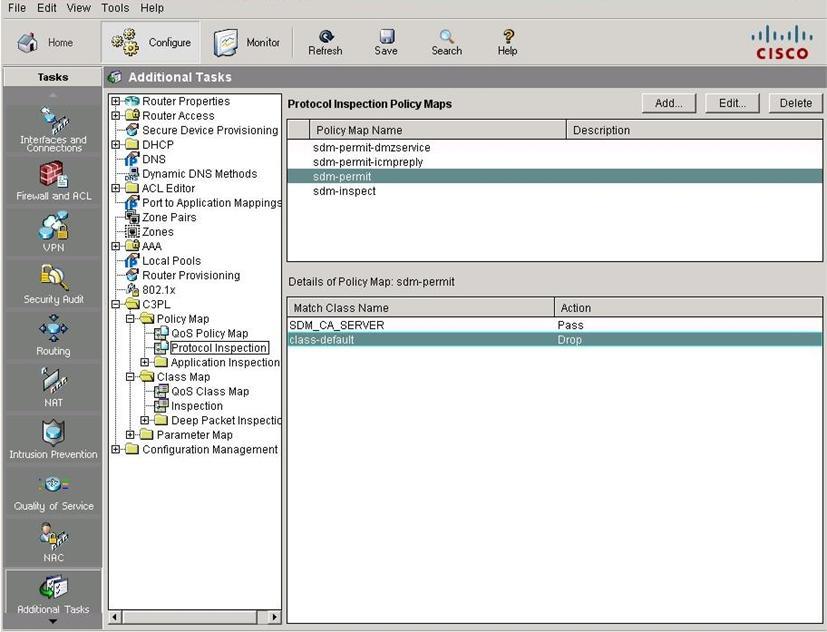Screen dimensions: 827x632
Task: Select the Inspection class map item
Action: [x=197, y=406]
